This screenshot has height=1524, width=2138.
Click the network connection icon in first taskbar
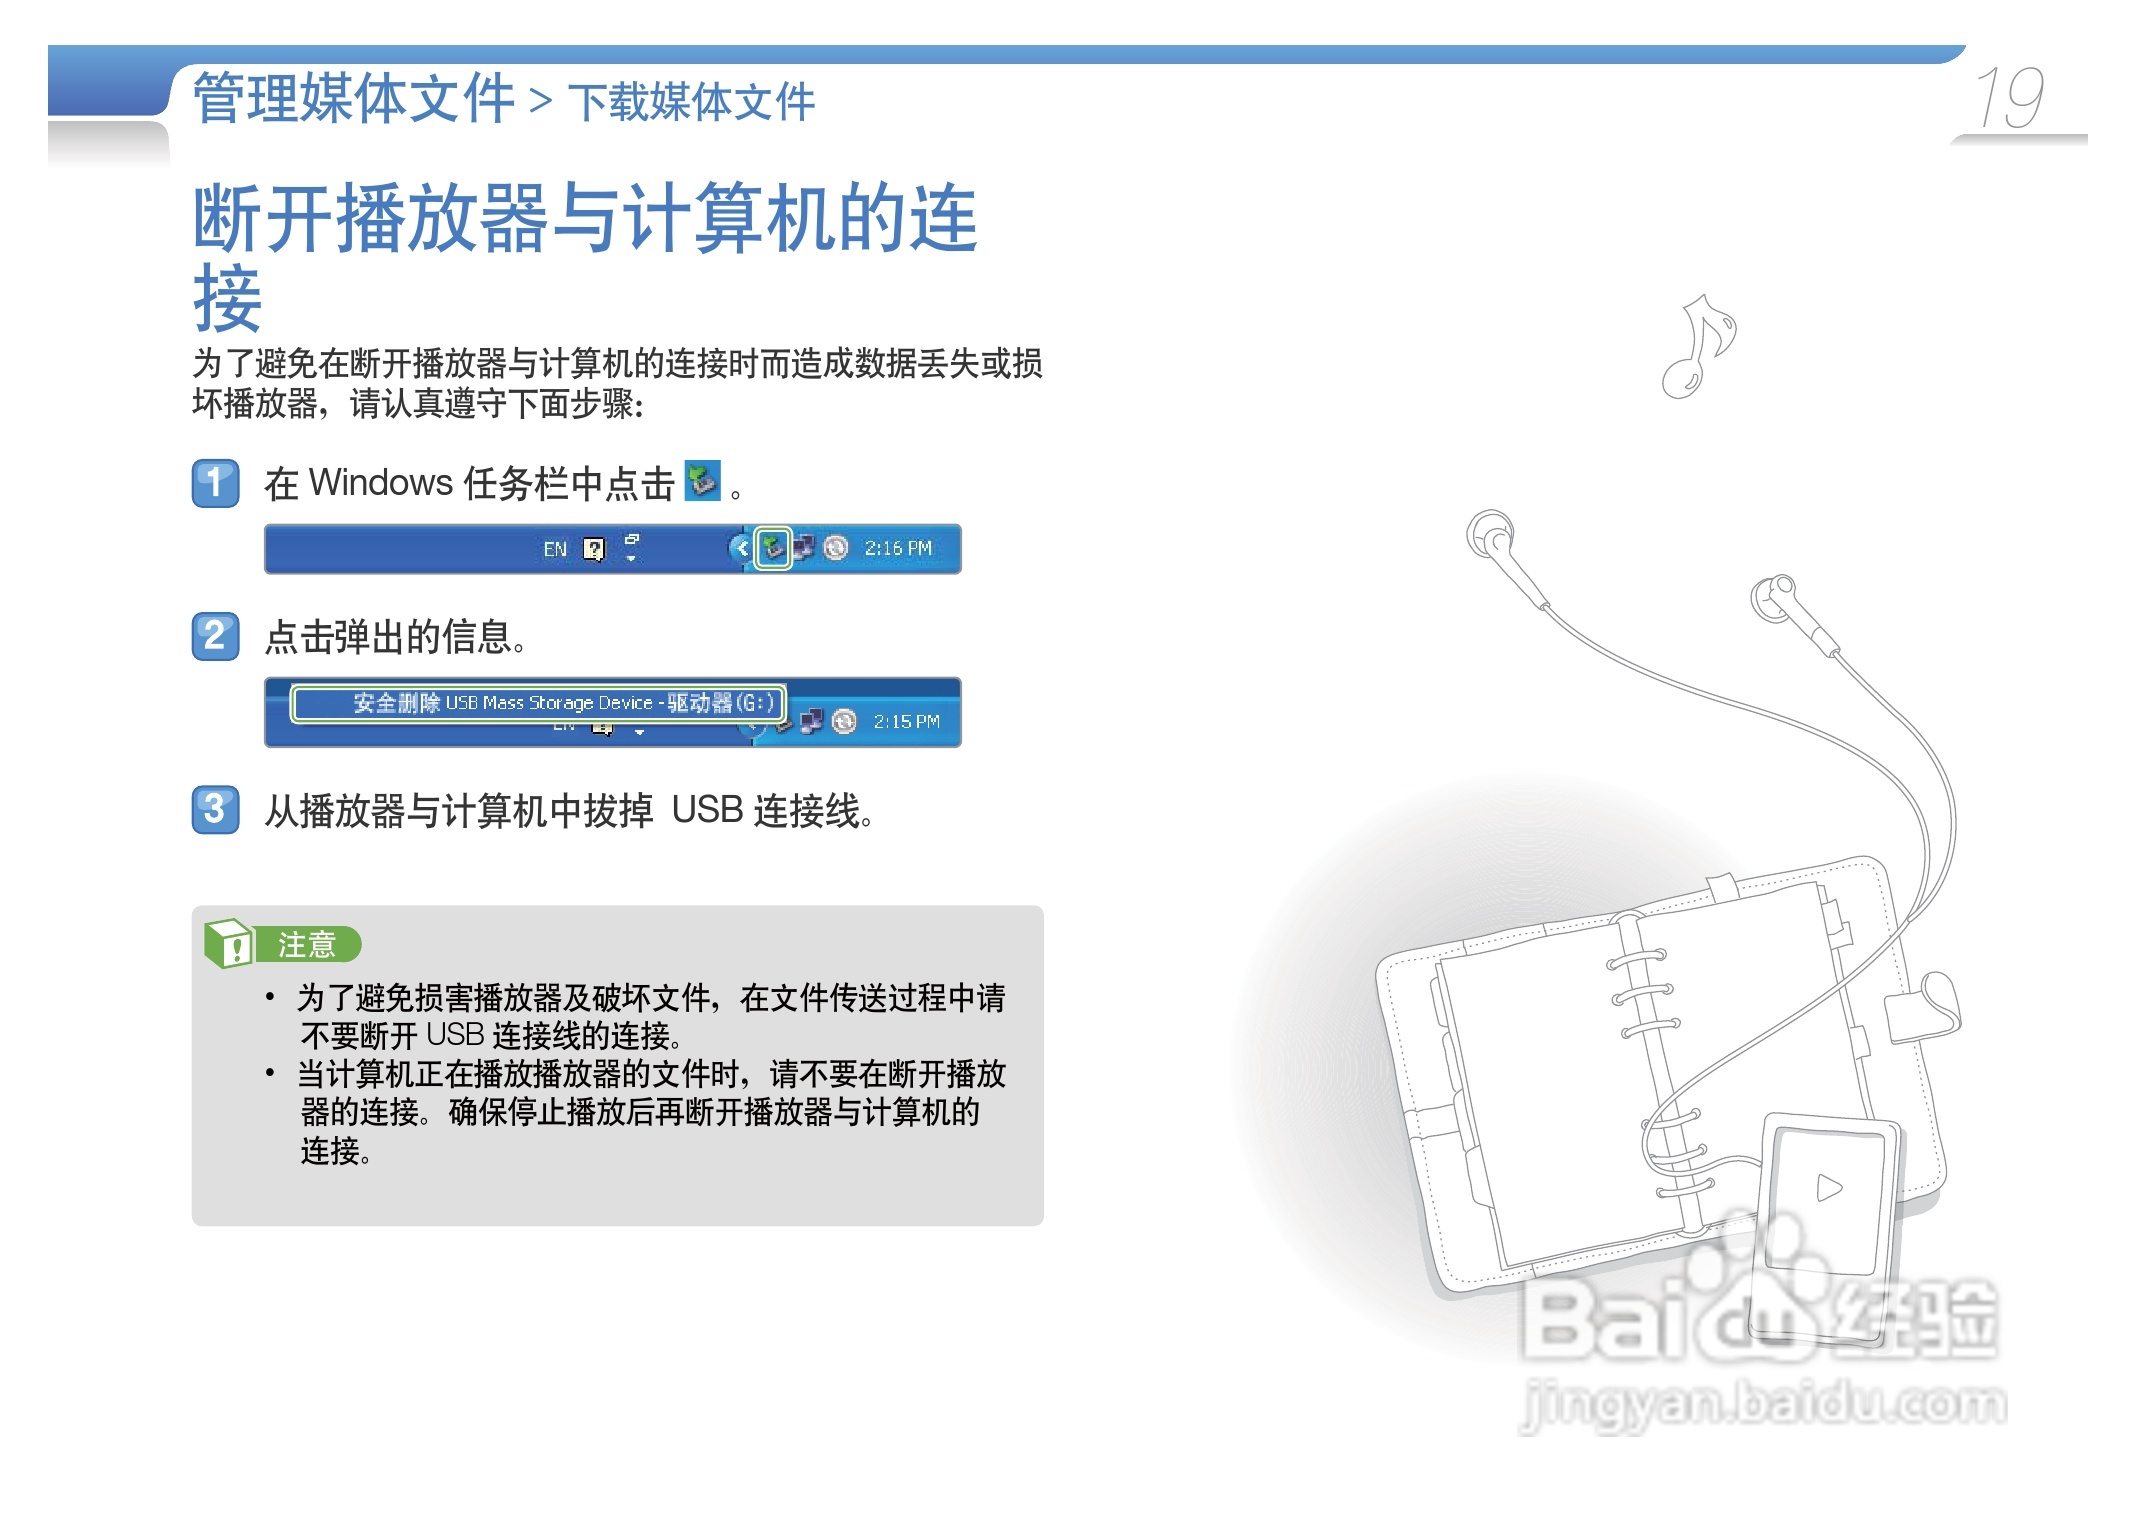tap(804, 548)
